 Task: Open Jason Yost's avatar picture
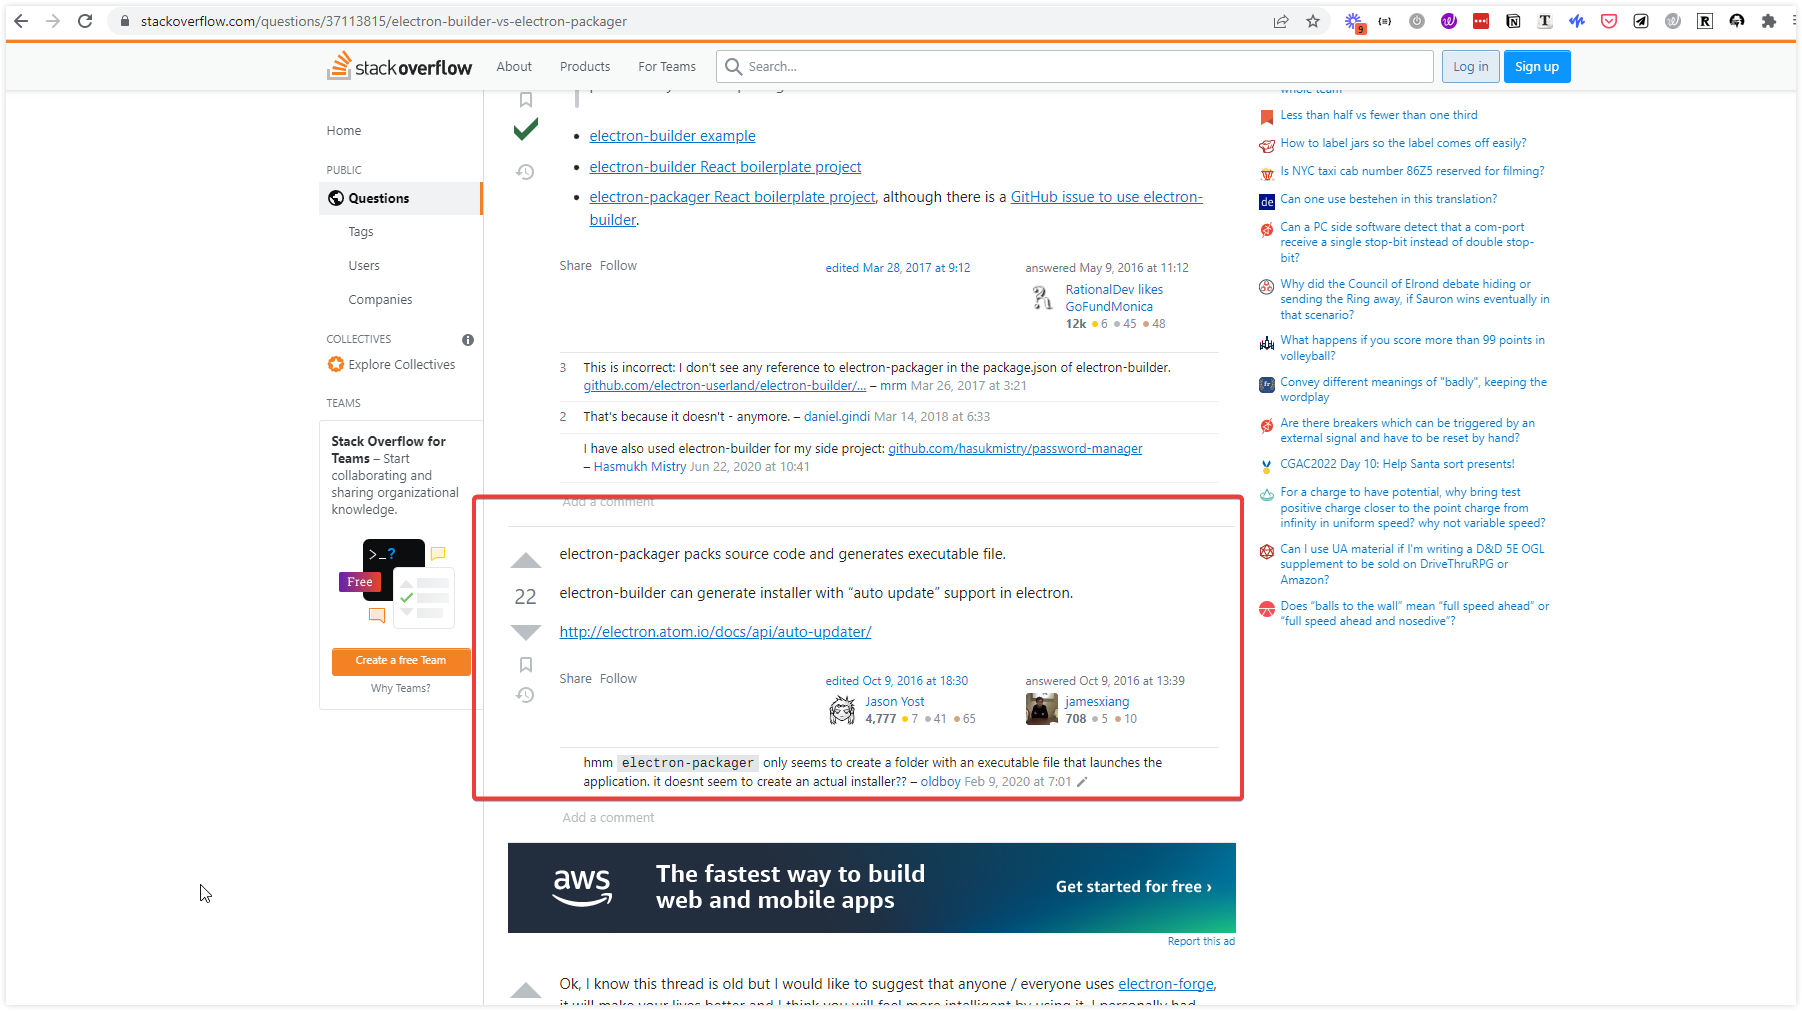(x=842, y=709)
